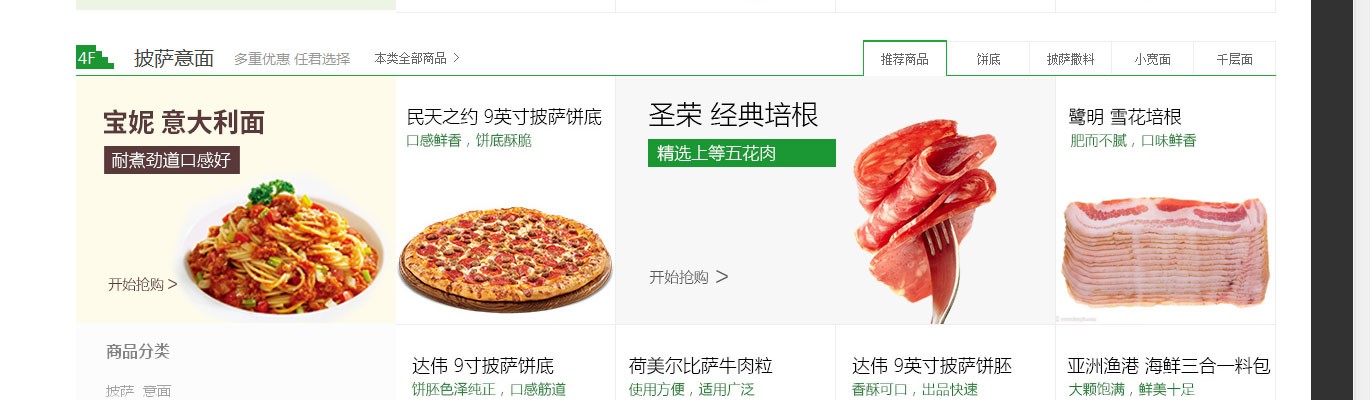
Task: Click 开始抢购 under 宝妮 意大利面
Action: click(143, 284)
